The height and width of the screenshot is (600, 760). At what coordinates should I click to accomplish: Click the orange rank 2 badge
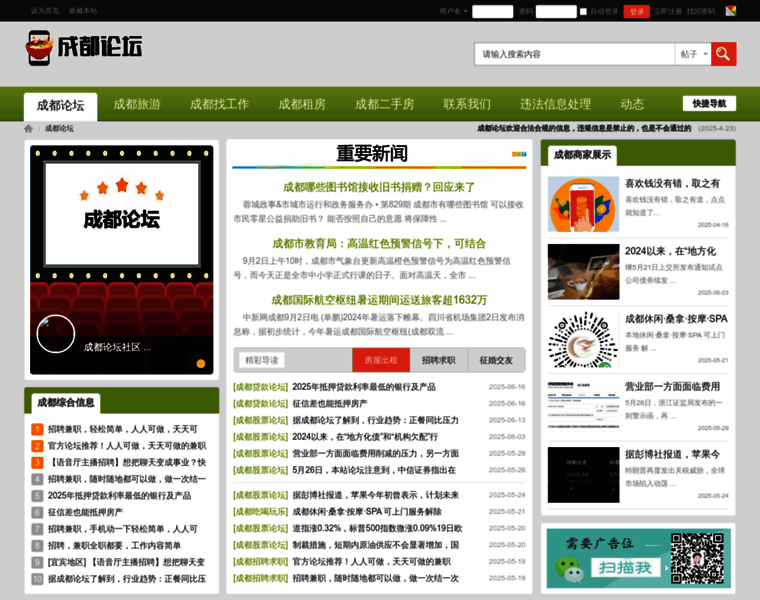[x=37, y=446]
